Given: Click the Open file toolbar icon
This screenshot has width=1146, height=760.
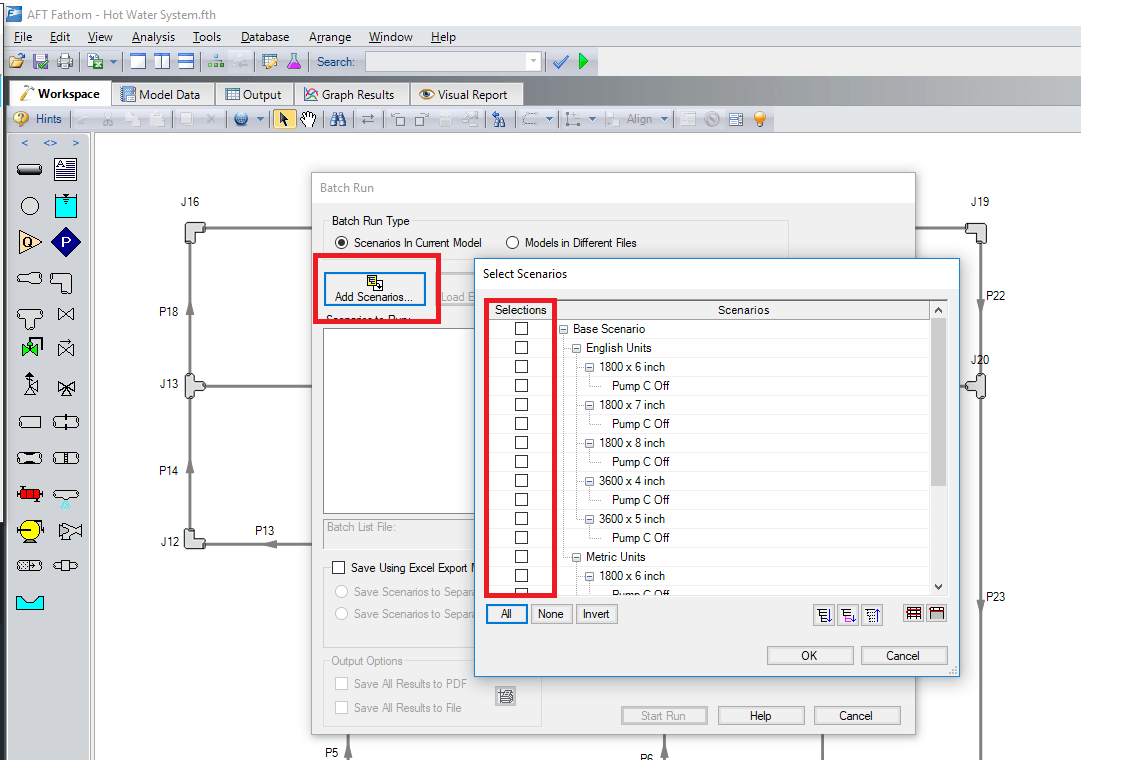Looking at the screenshot, I should coord(17,61).
